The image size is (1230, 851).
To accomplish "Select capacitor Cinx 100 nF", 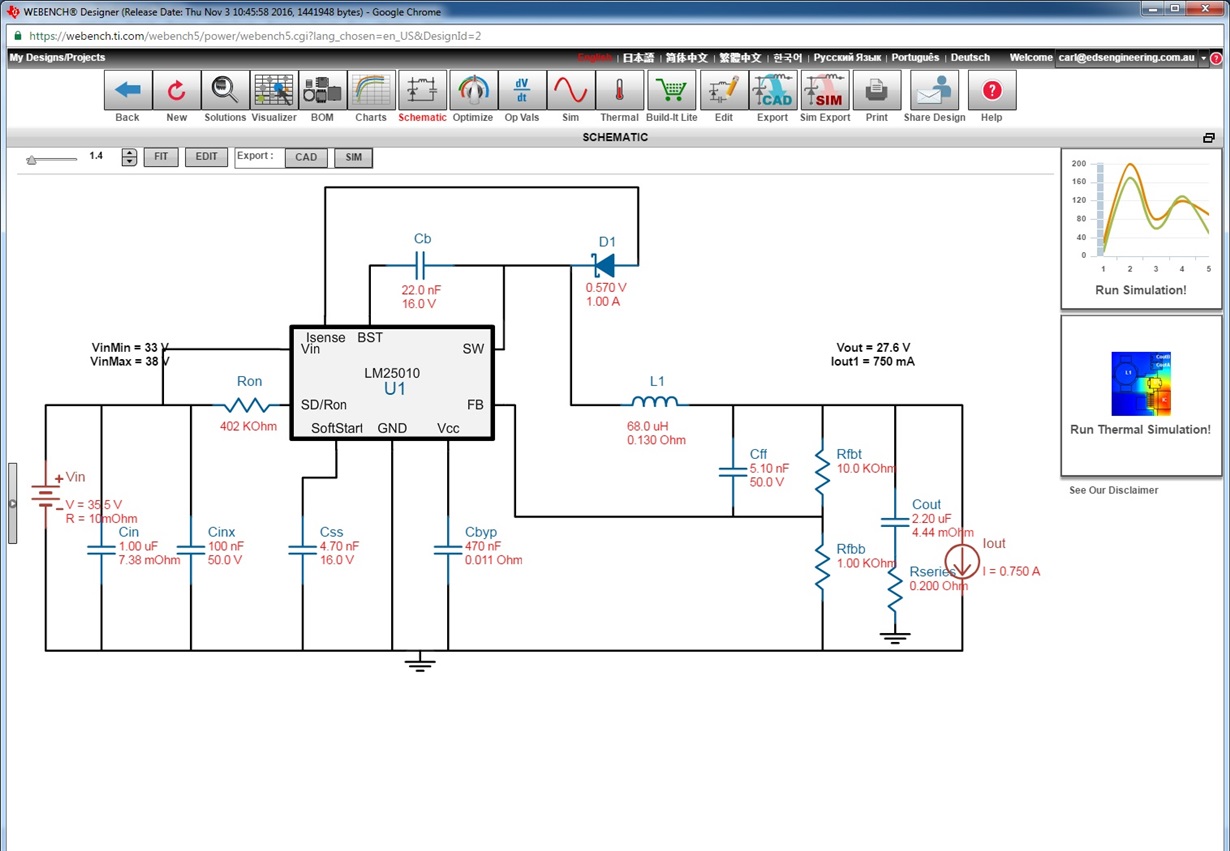I will (x=190, y=549).
